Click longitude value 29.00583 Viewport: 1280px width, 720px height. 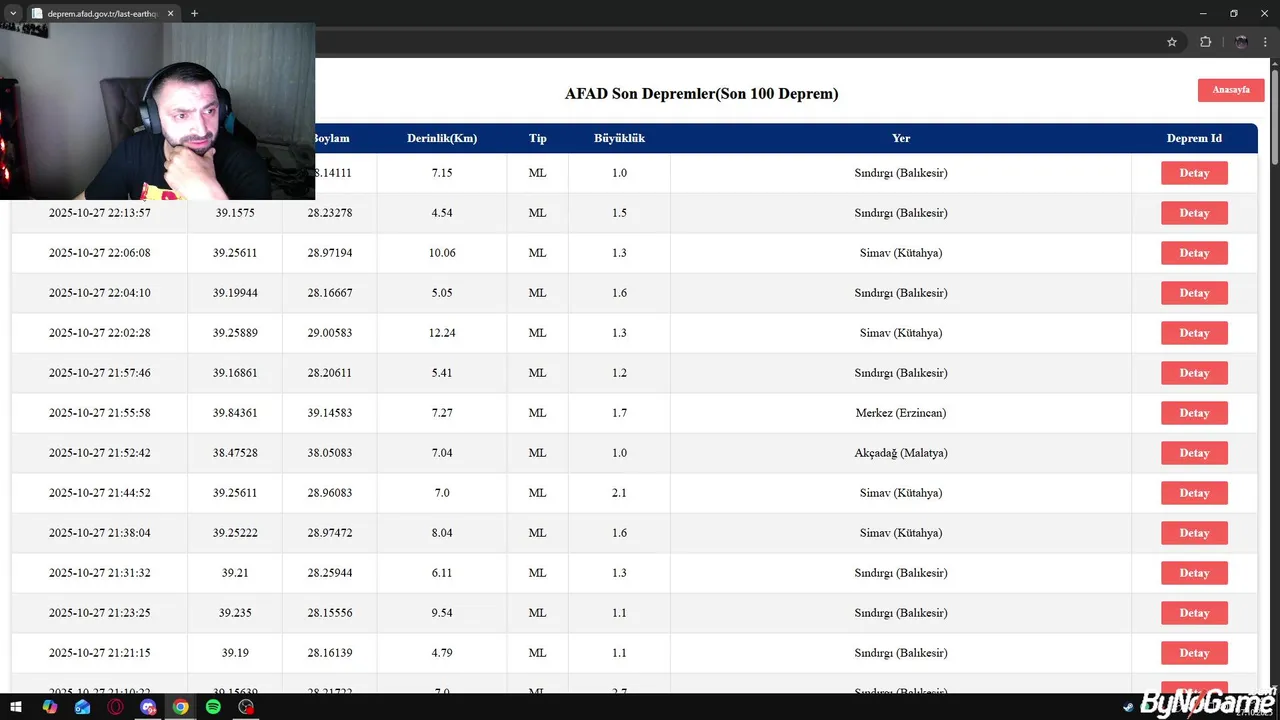click(x=330, y=333)
